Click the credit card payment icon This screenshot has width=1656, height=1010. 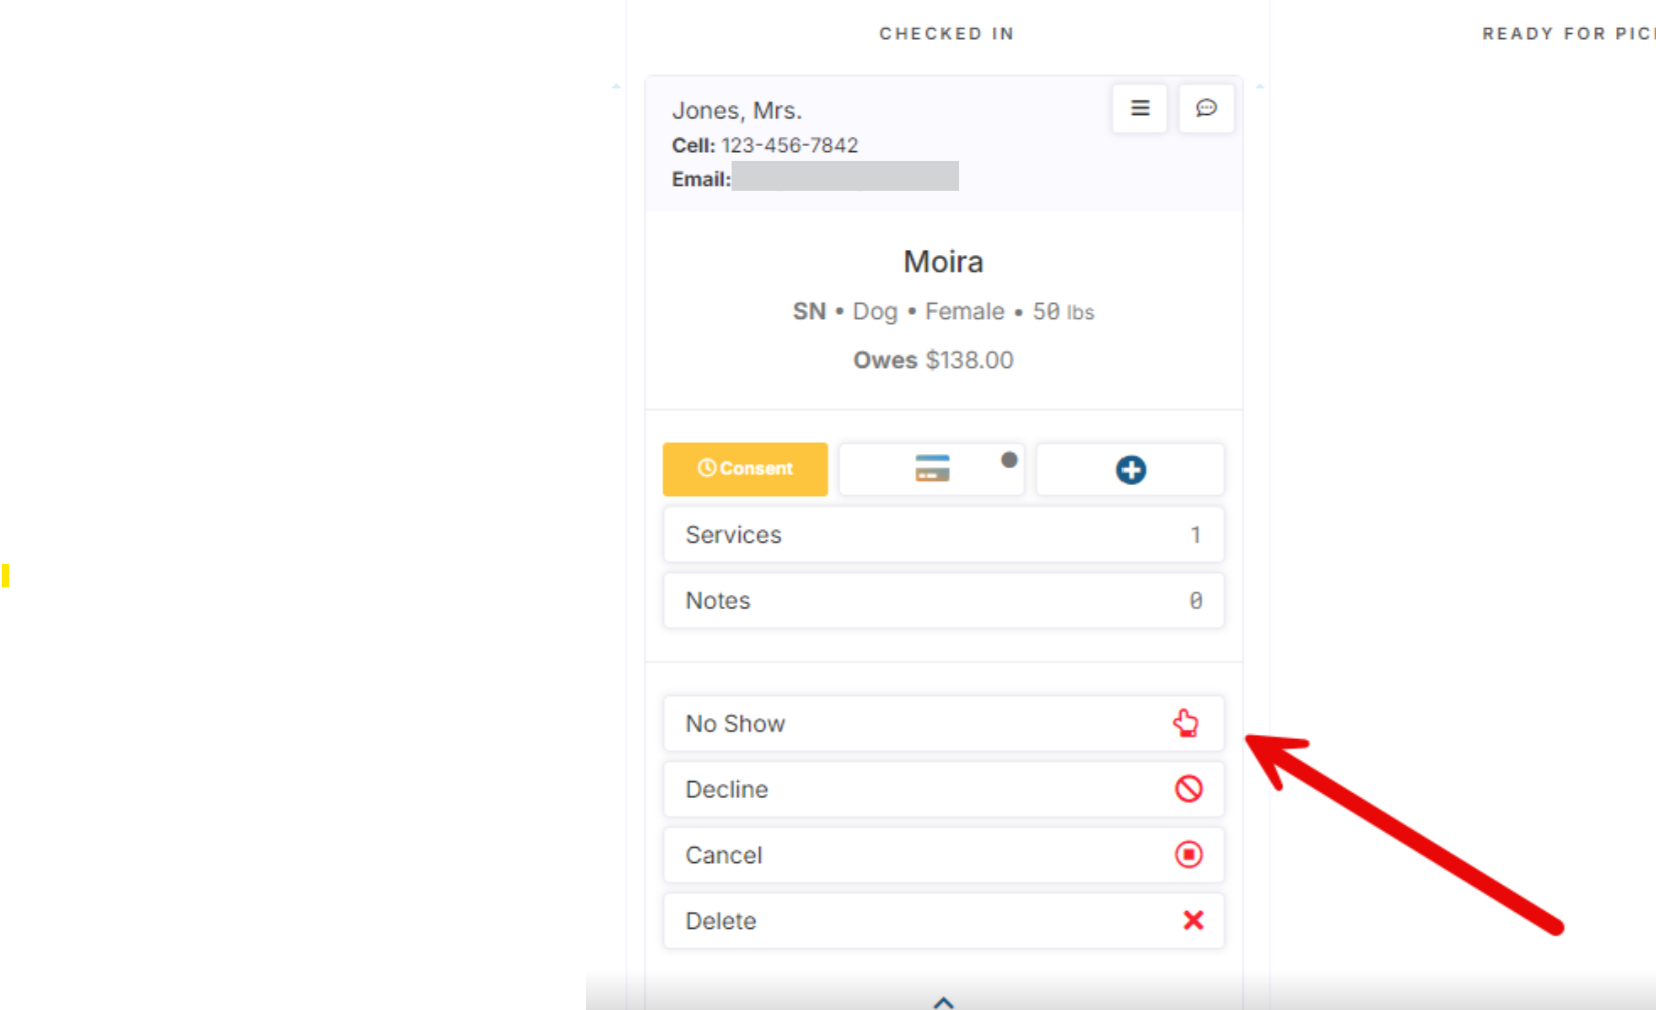click(932, 469)
